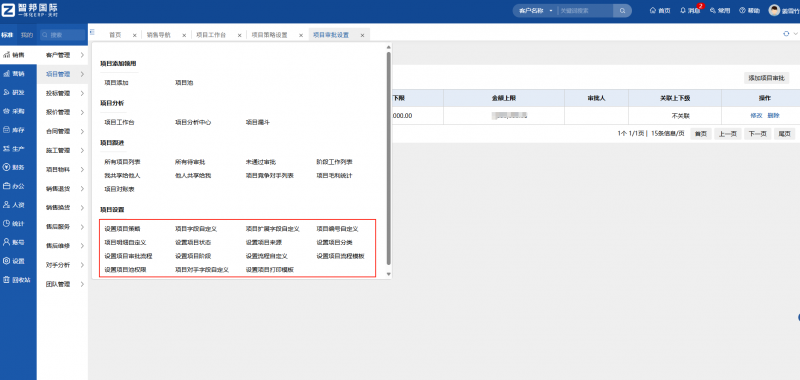
Task: Switch to the 项目策略设置 tab
Action: (x=269, y=35)
